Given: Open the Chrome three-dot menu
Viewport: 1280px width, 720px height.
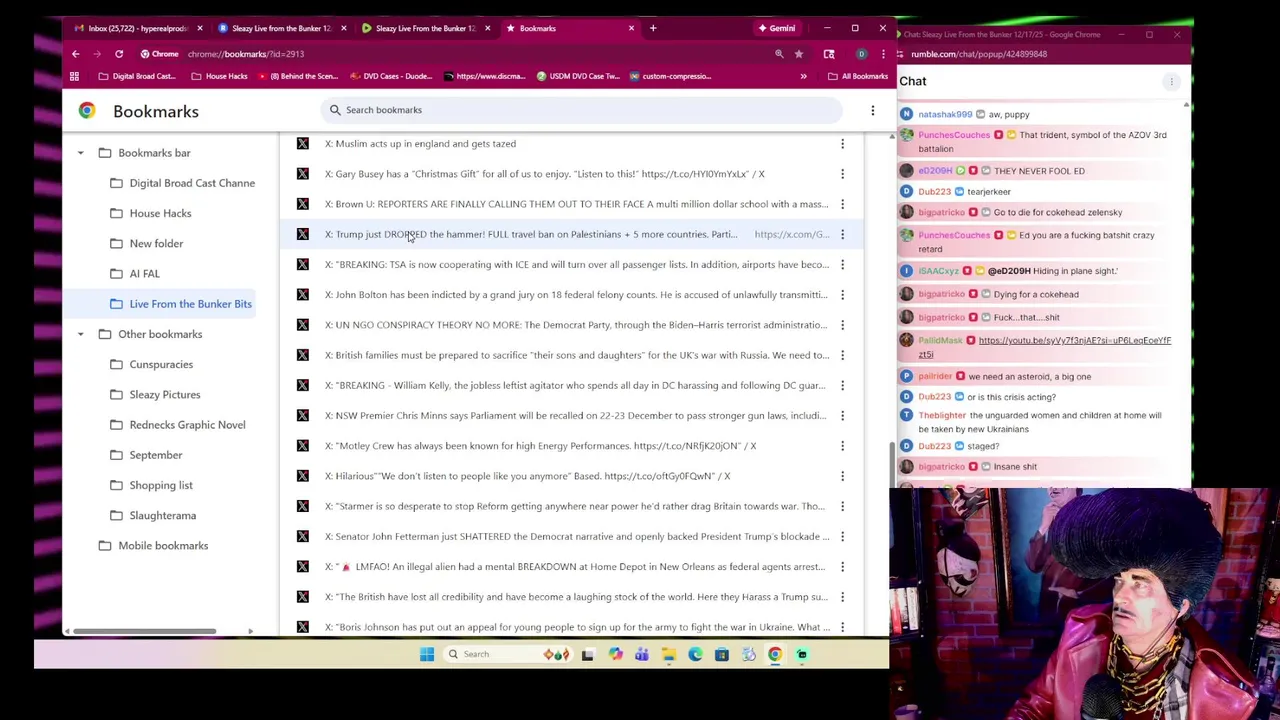Looking at the screenshot, I should [883, 54].
